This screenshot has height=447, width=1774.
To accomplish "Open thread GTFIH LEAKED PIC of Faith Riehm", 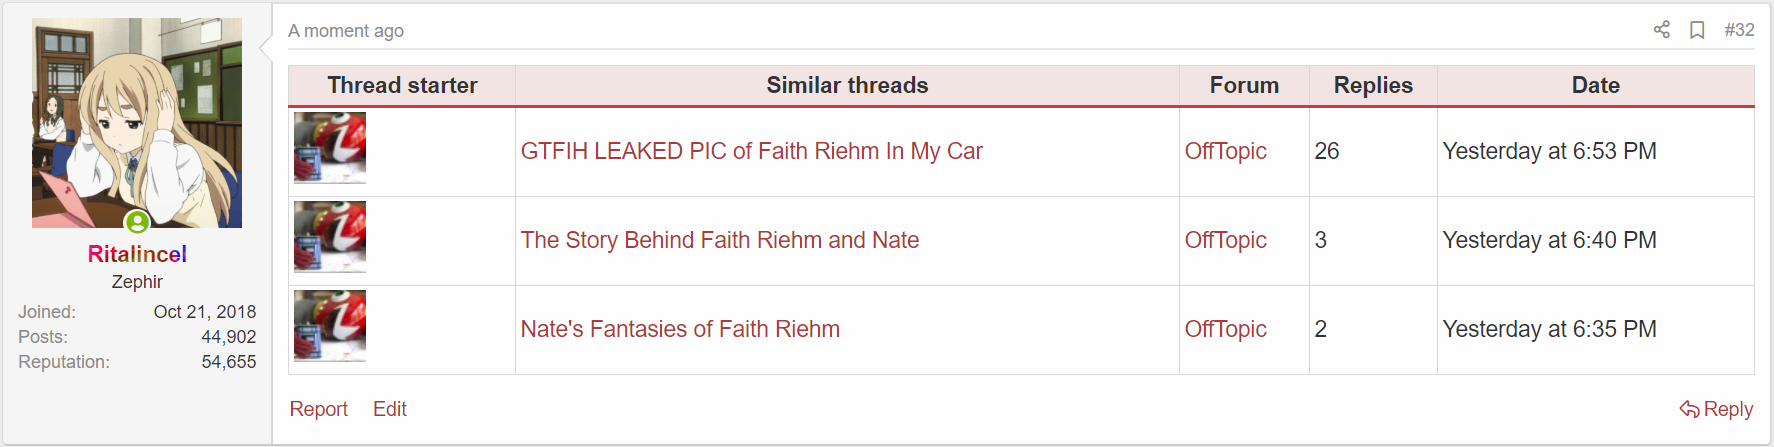I will [x=751, y=151].
